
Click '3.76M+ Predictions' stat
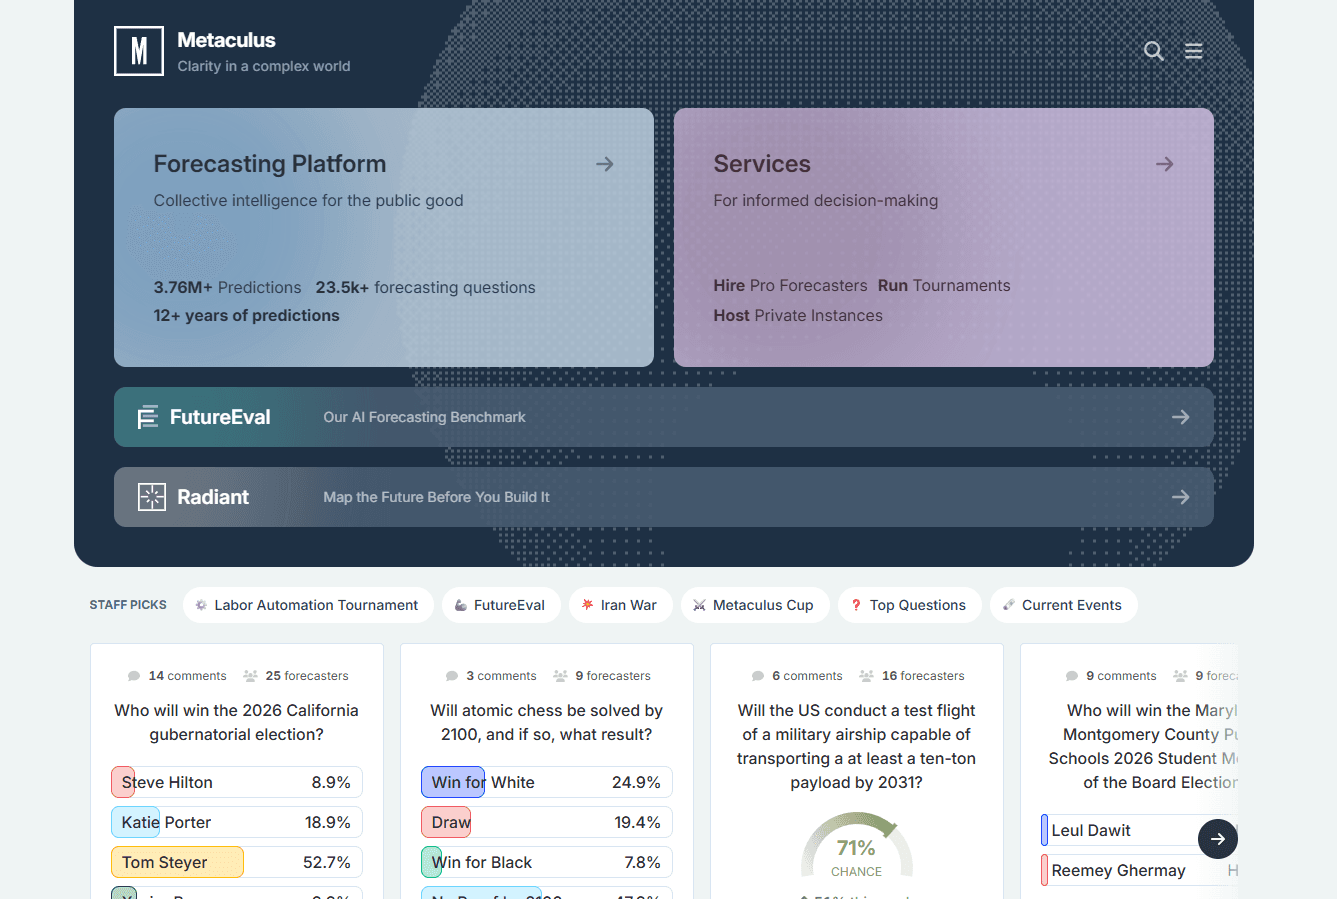[227, 288]
